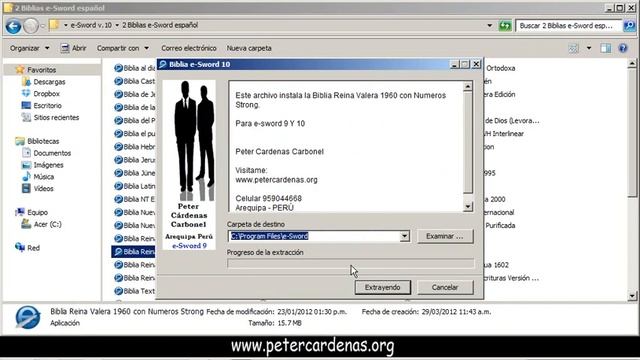Click the e-Sword icon in details pane

tap(28, 317)
